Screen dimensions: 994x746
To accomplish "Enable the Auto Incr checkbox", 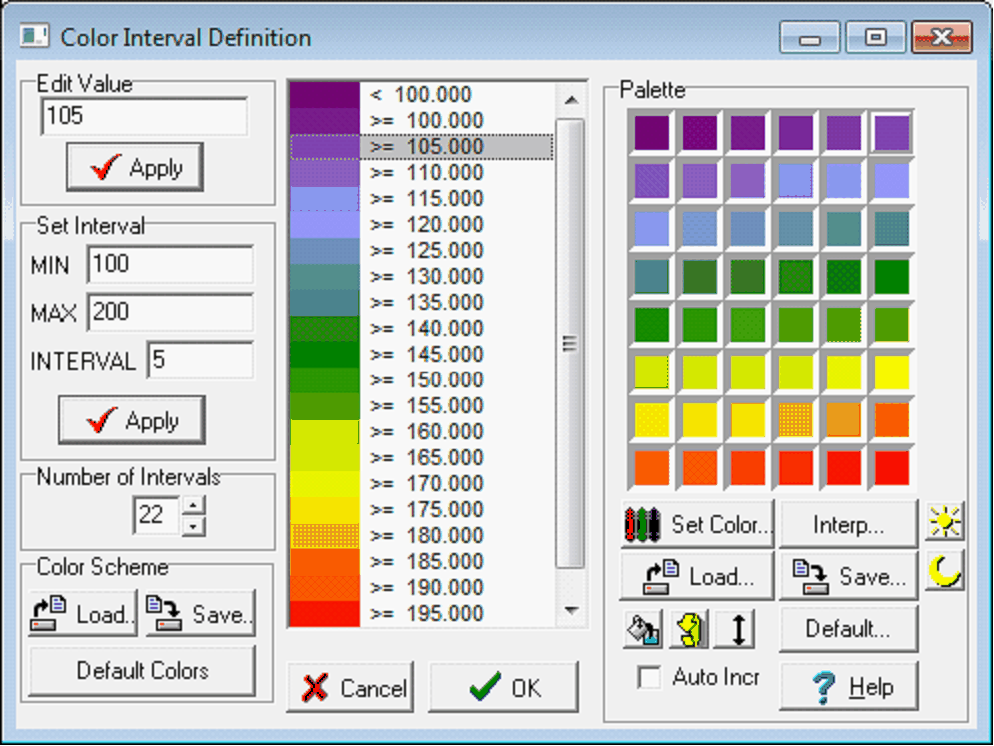I will 650,677.
